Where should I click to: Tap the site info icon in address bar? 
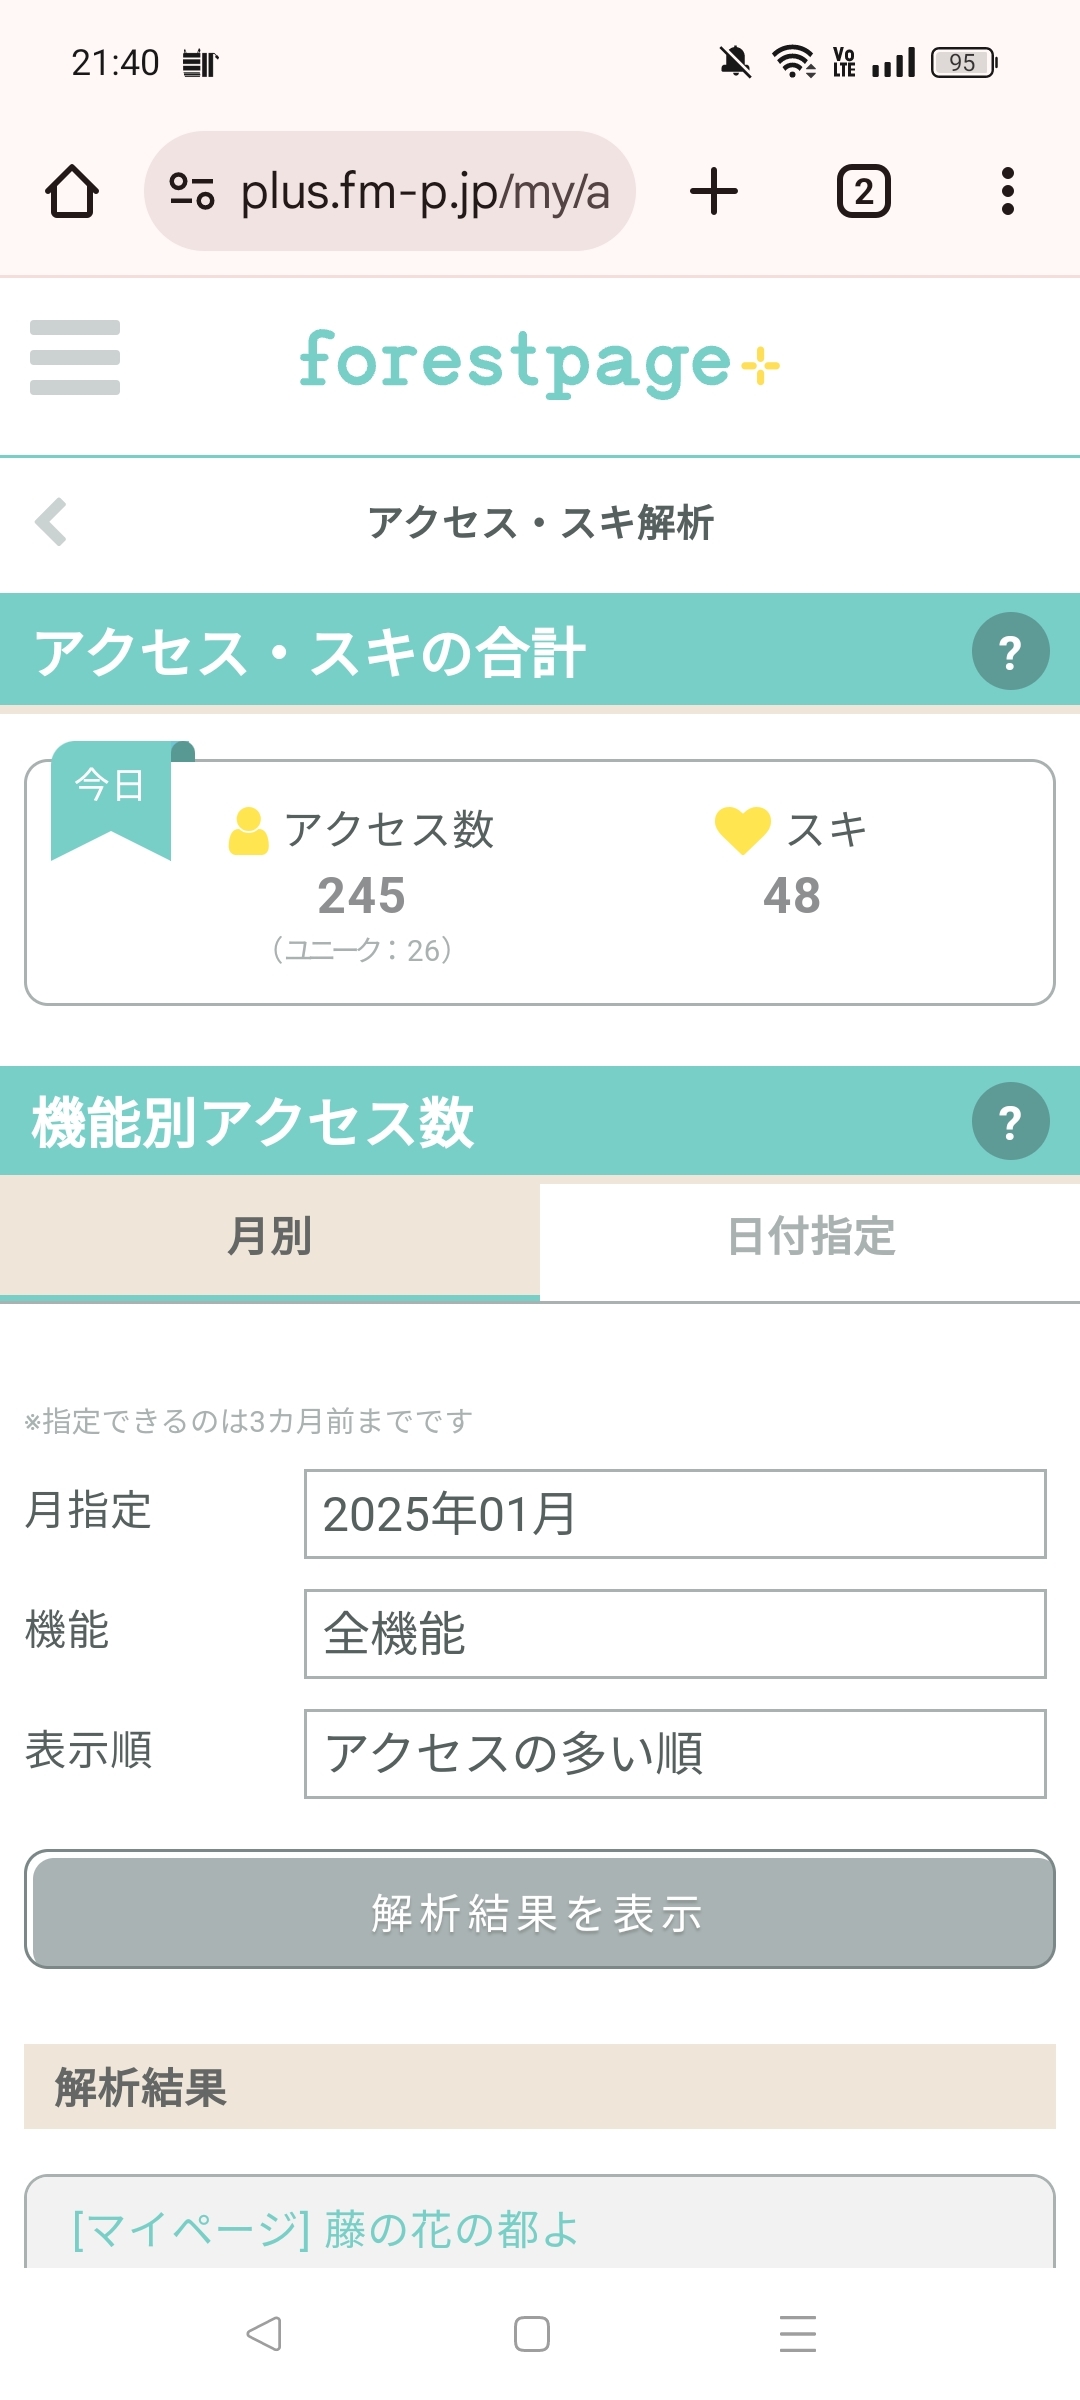coord(191,191)
